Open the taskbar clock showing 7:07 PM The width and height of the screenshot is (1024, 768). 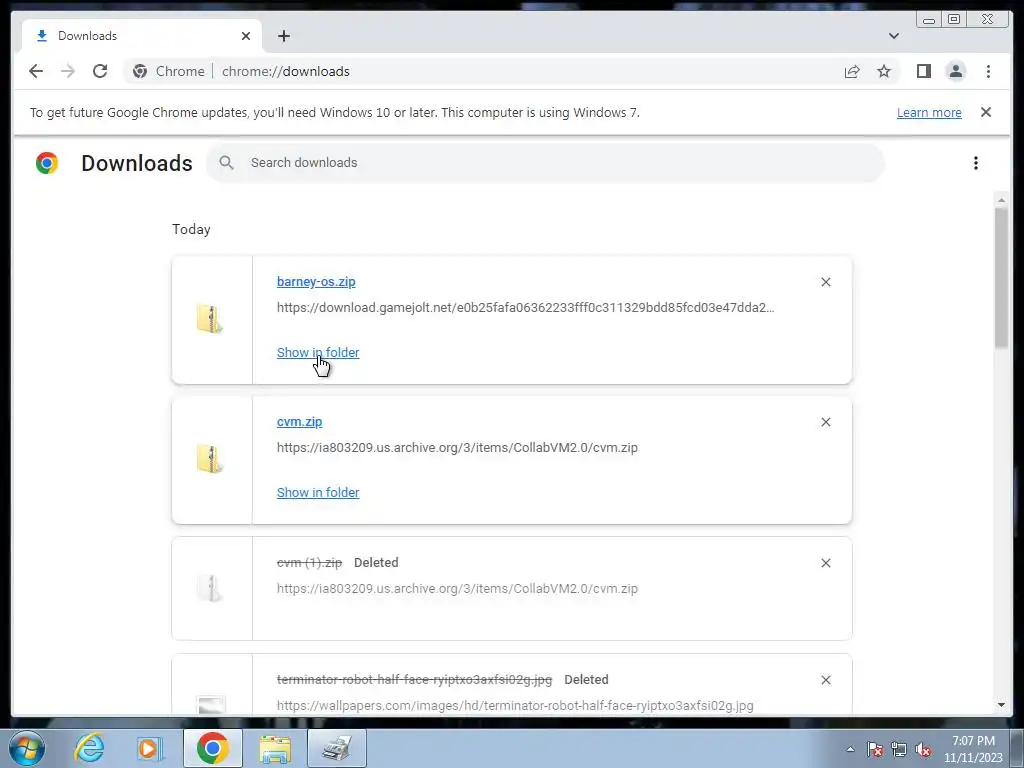[973, 749]
